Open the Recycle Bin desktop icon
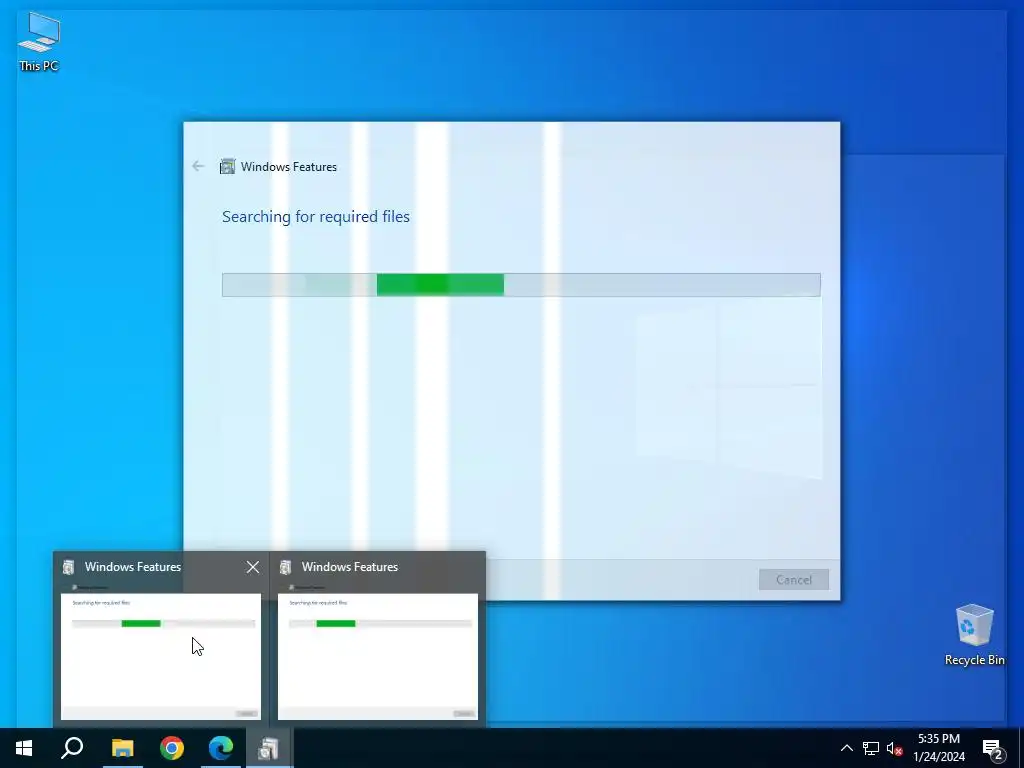The height and width of the screenshot is (768, 1024). (974, 635)
